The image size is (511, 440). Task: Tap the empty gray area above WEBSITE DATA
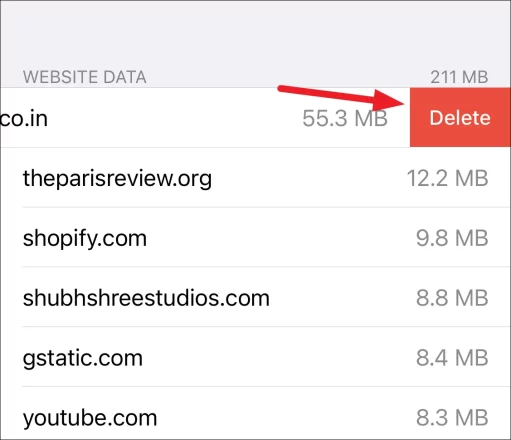[x=255, y=33]
